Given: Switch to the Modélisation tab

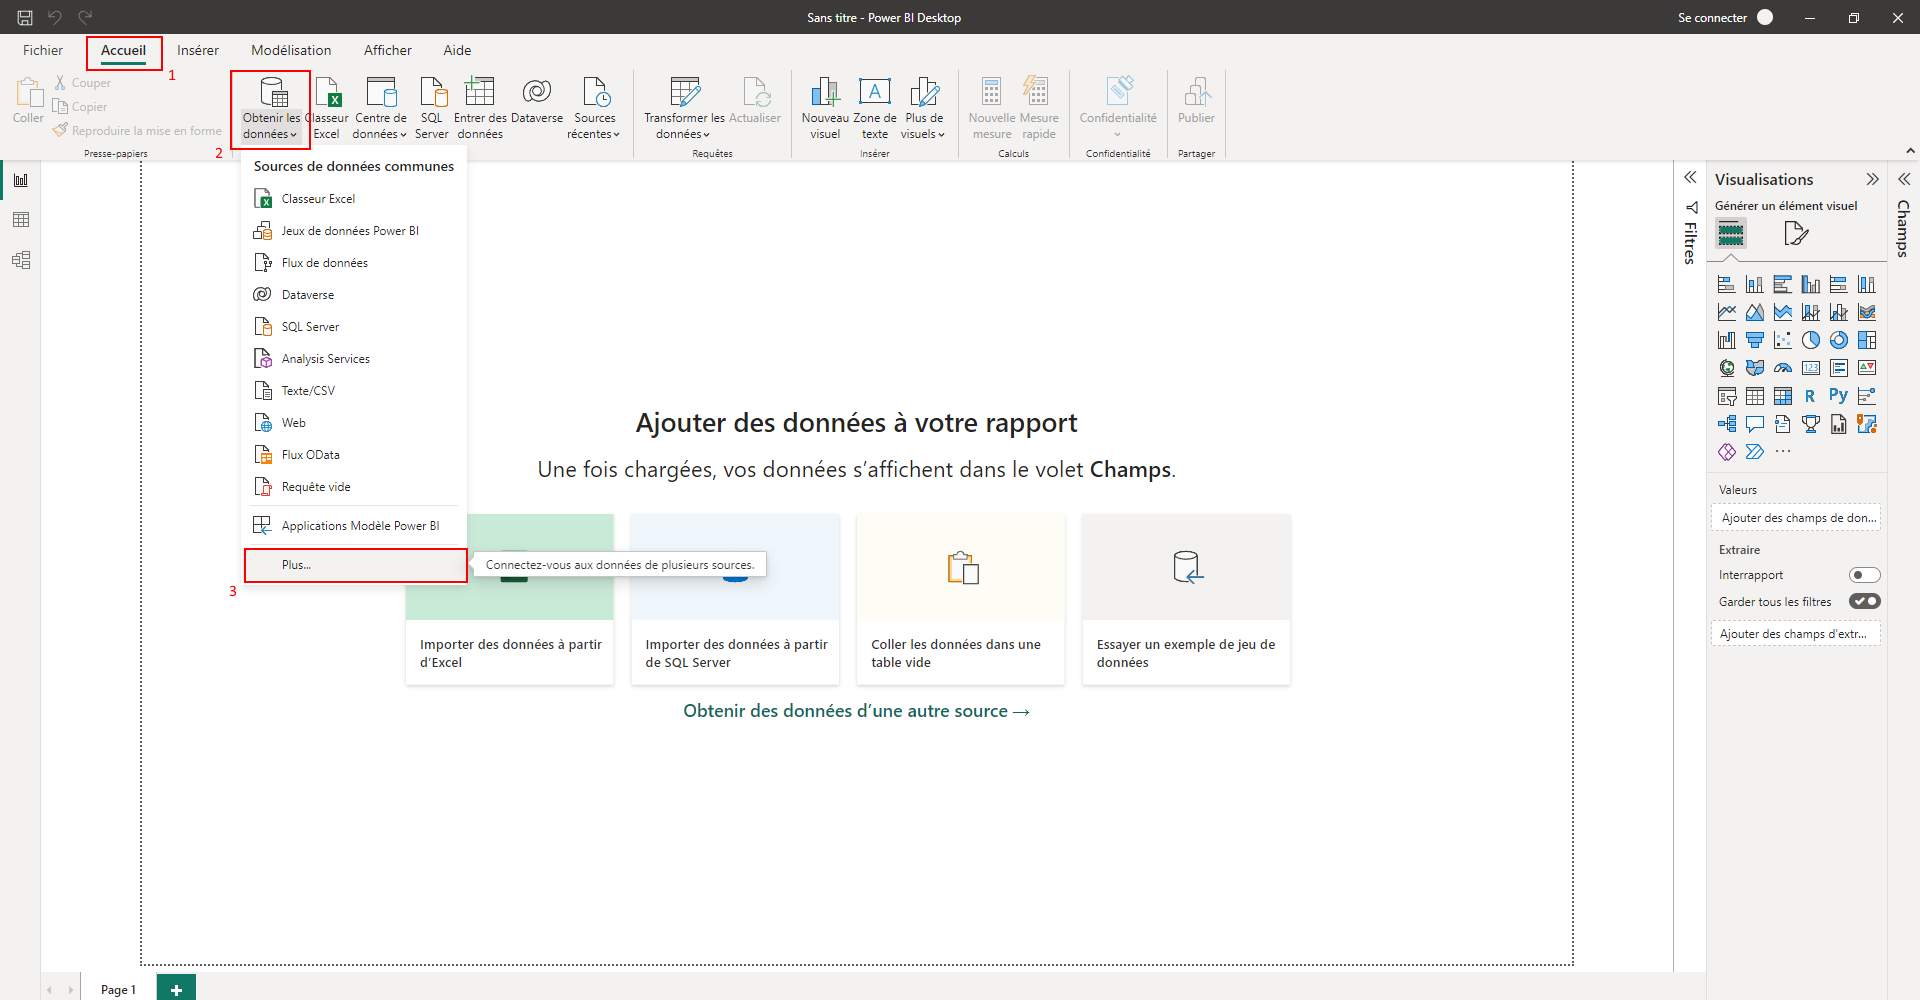Looking at the screenshot, I should (291, 50).
